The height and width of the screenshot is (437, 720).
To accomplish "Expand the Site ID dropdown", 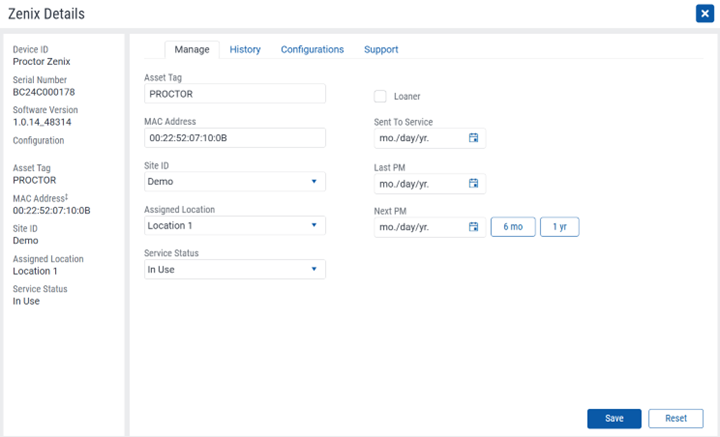I will (x=235, y=182).
